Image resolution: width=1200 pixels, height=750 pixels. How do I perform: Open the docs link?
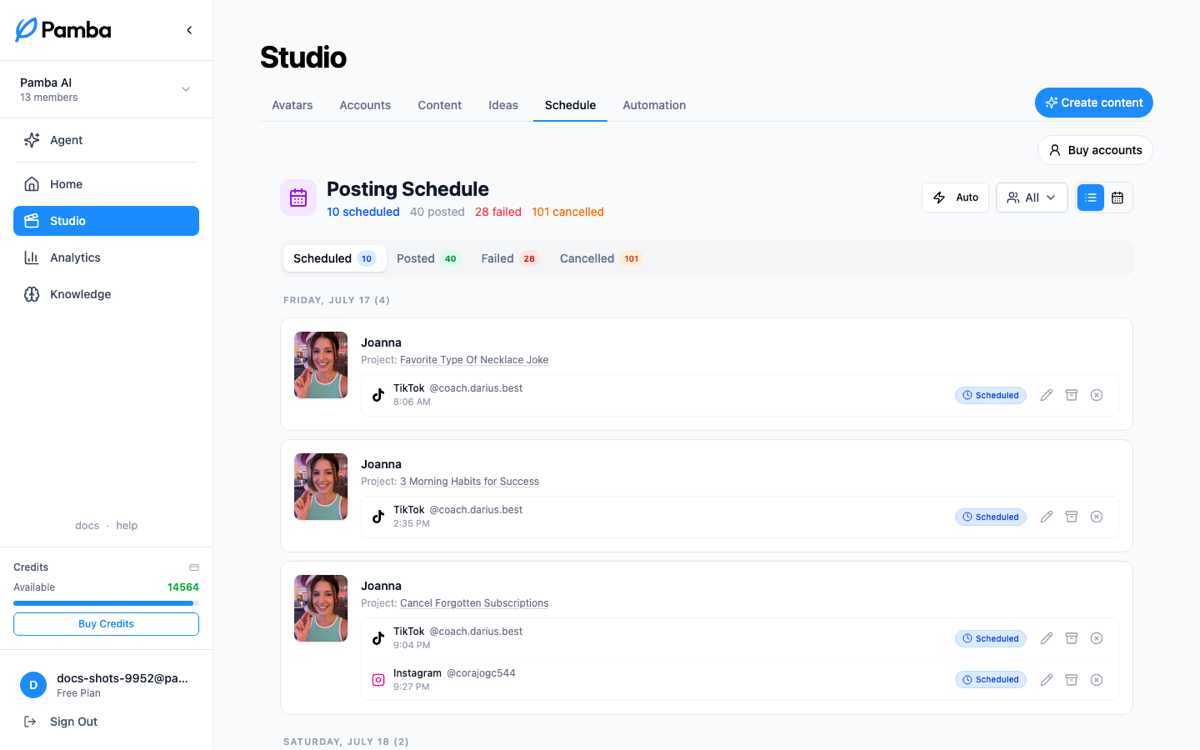pyautogui.click(x=87, y=525)
